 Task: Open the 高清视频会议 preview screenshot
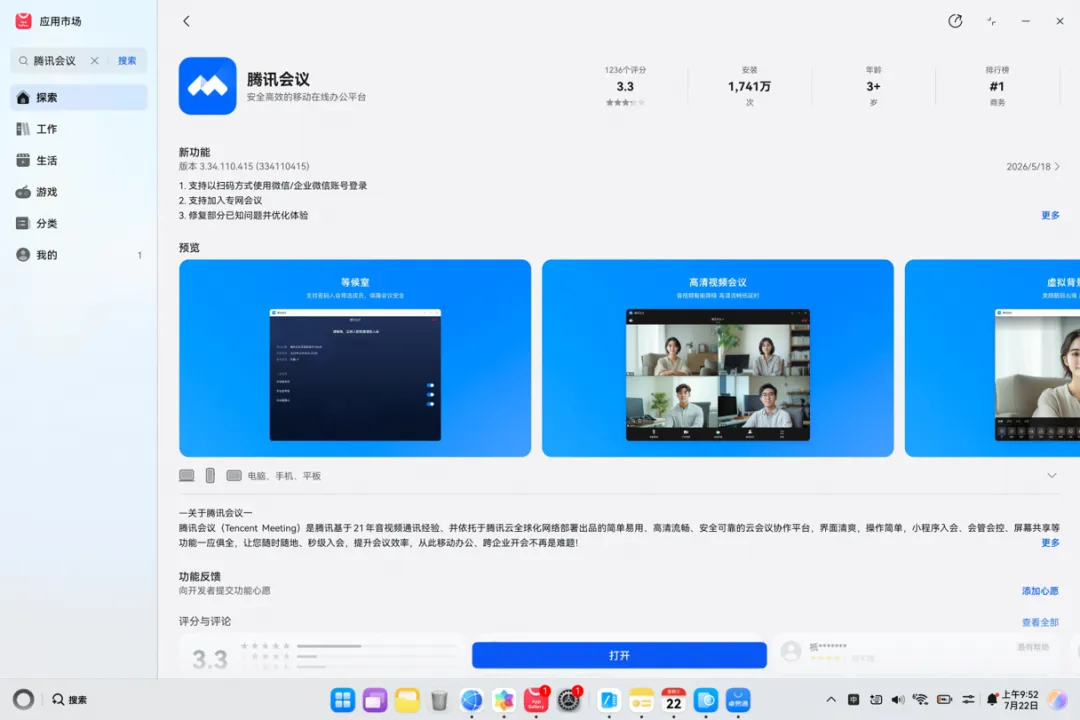coord(718,358)
